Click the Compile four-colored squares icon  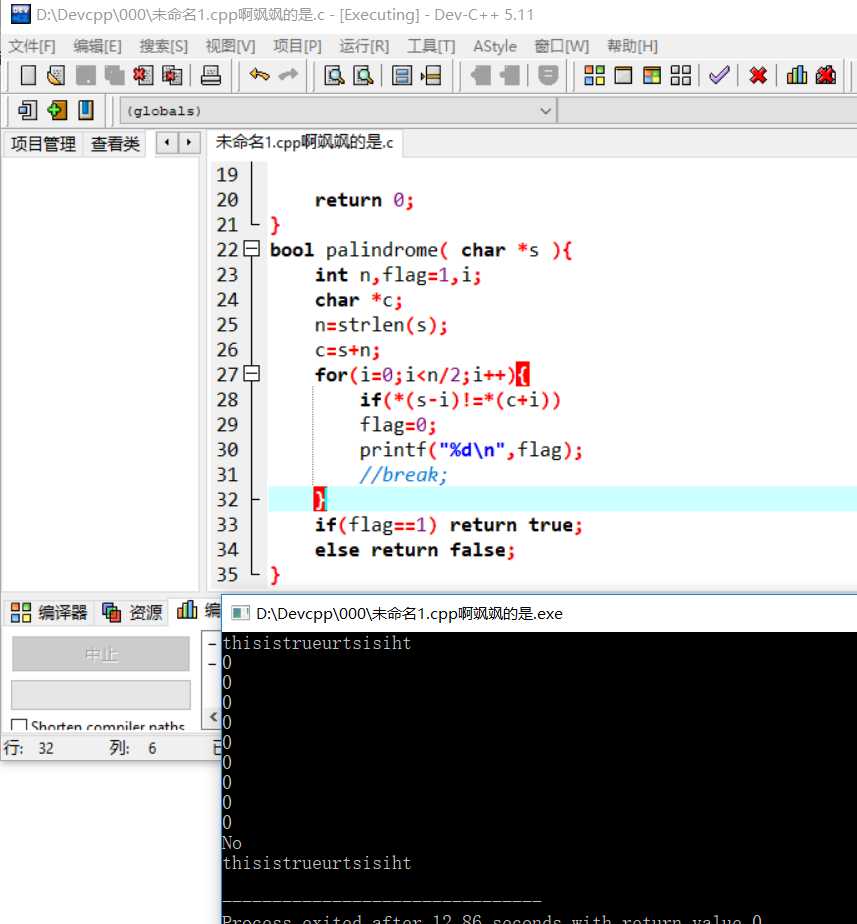[594, 75]
